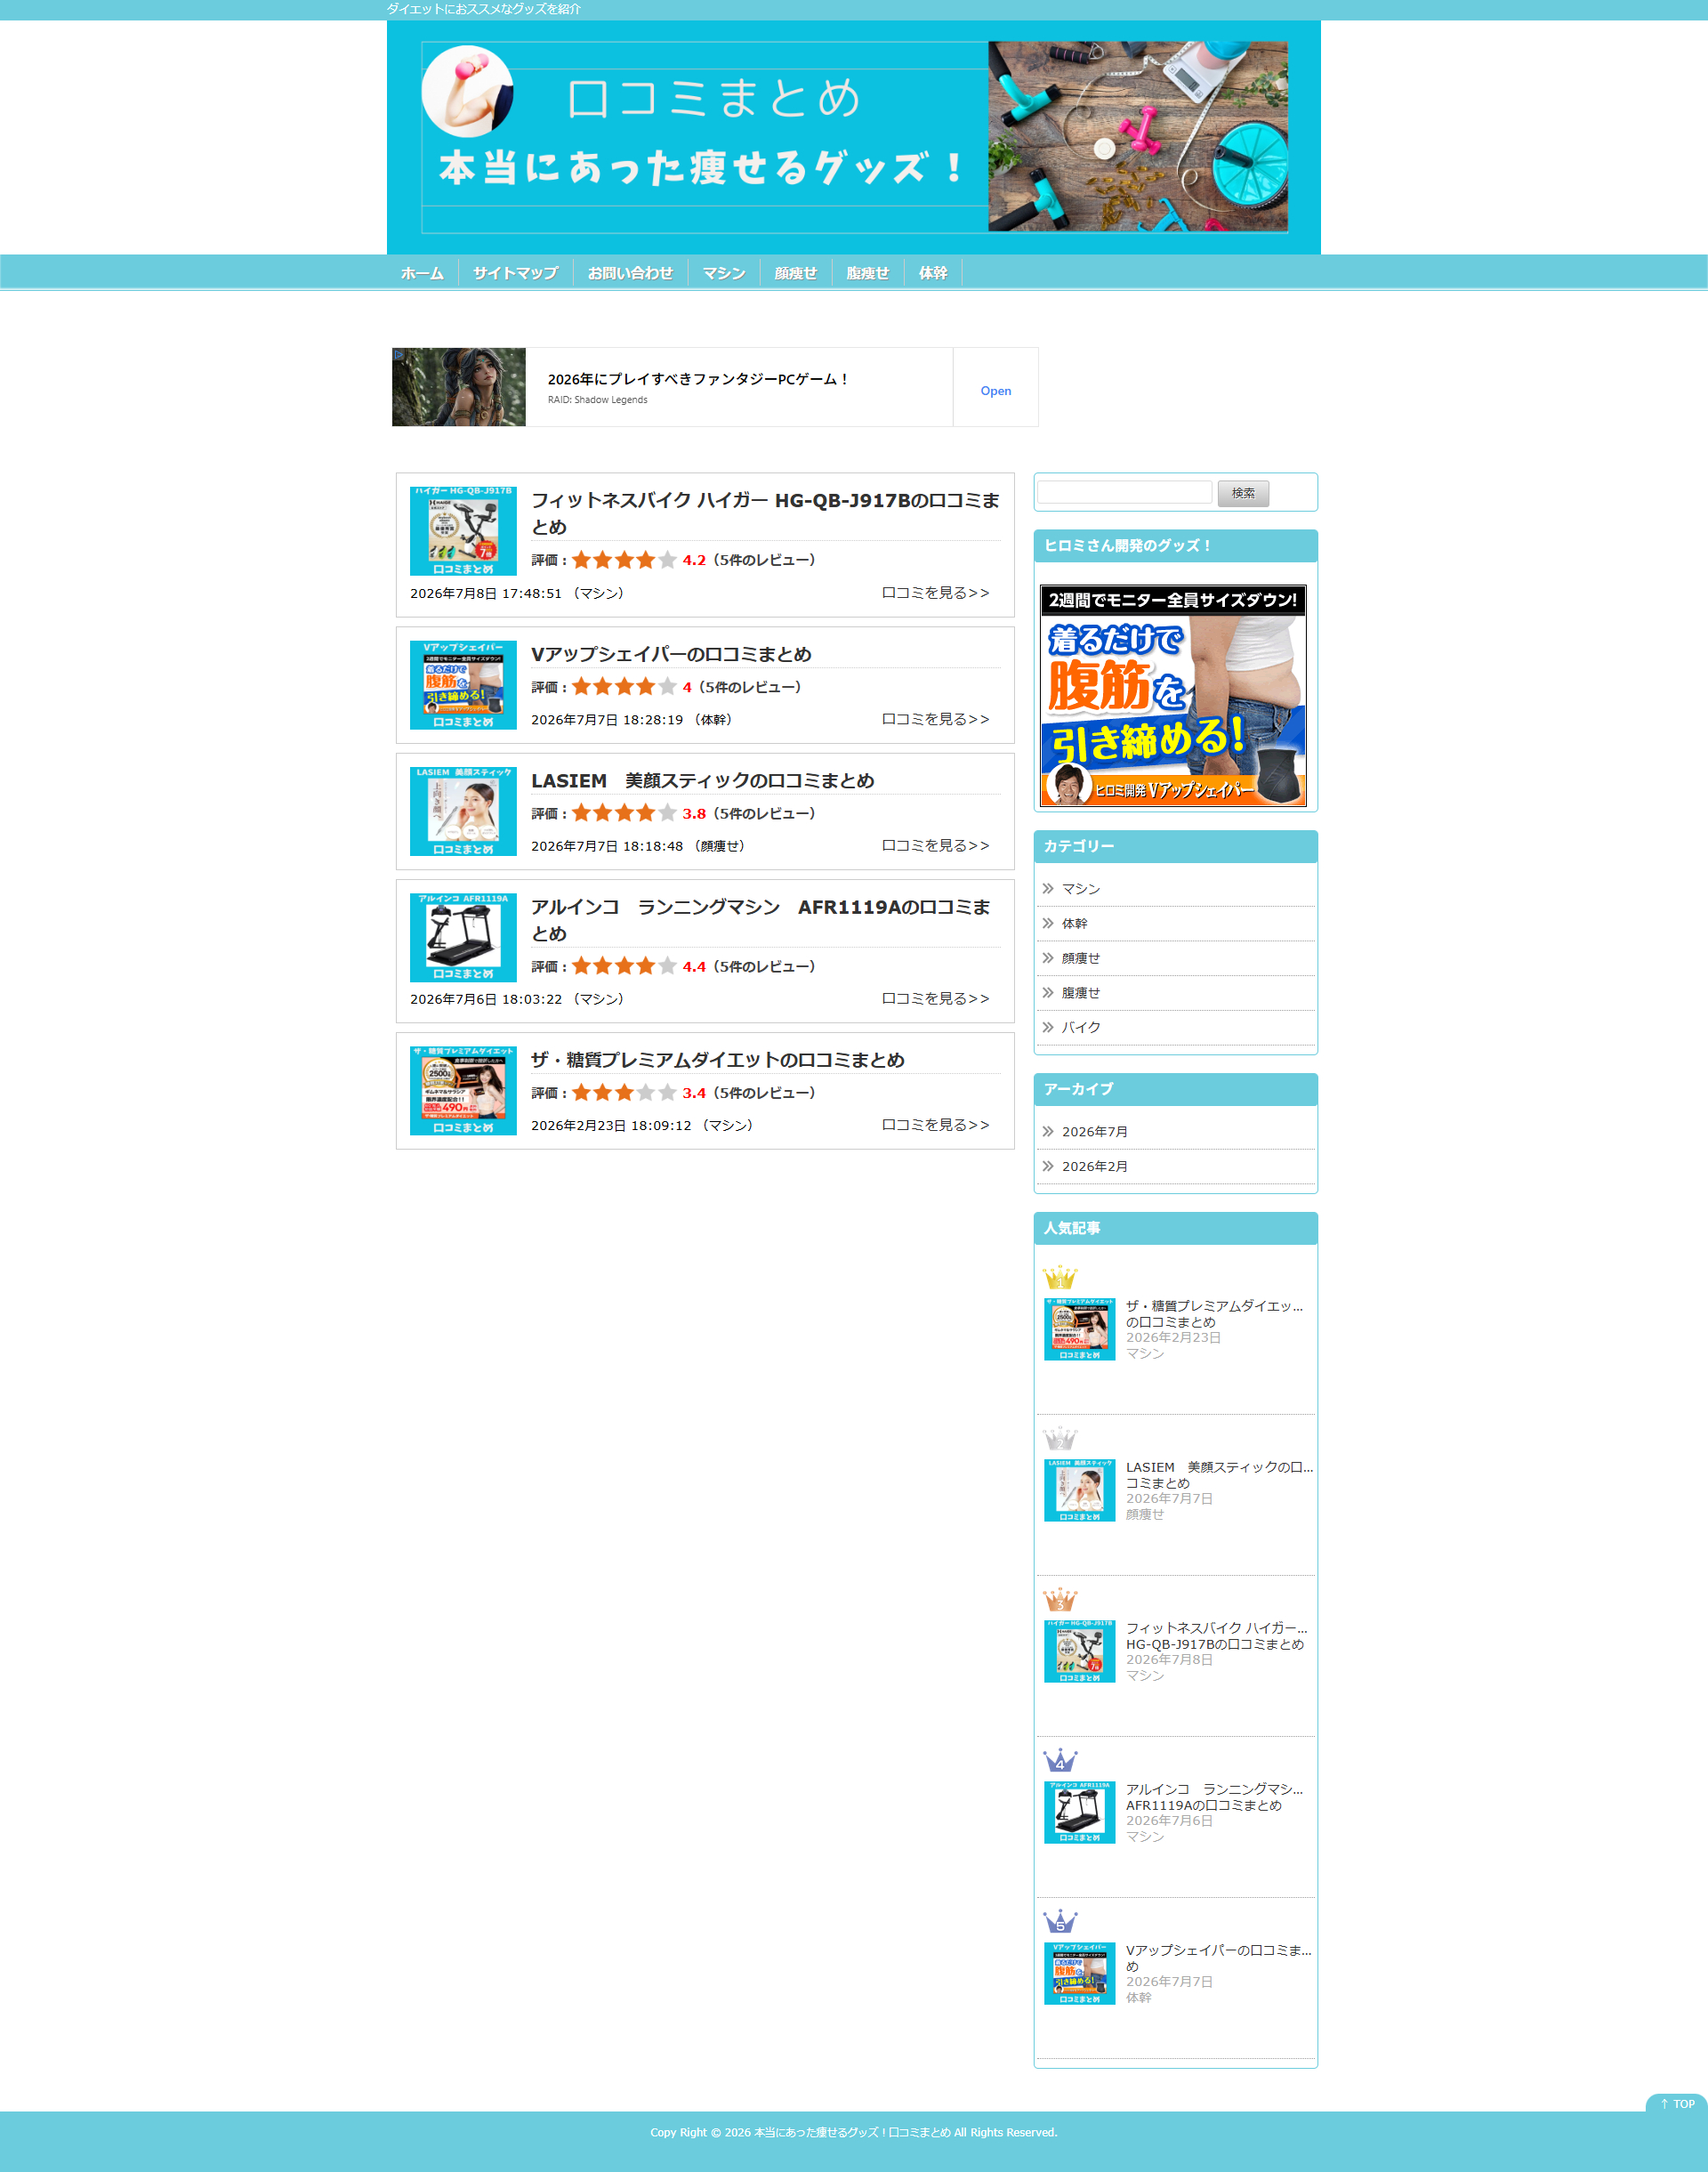The width and height of the screenshot is (1708, 2172).
Task: Open the LASIEM 美顔スティック article title
Action: click(702, 780)
